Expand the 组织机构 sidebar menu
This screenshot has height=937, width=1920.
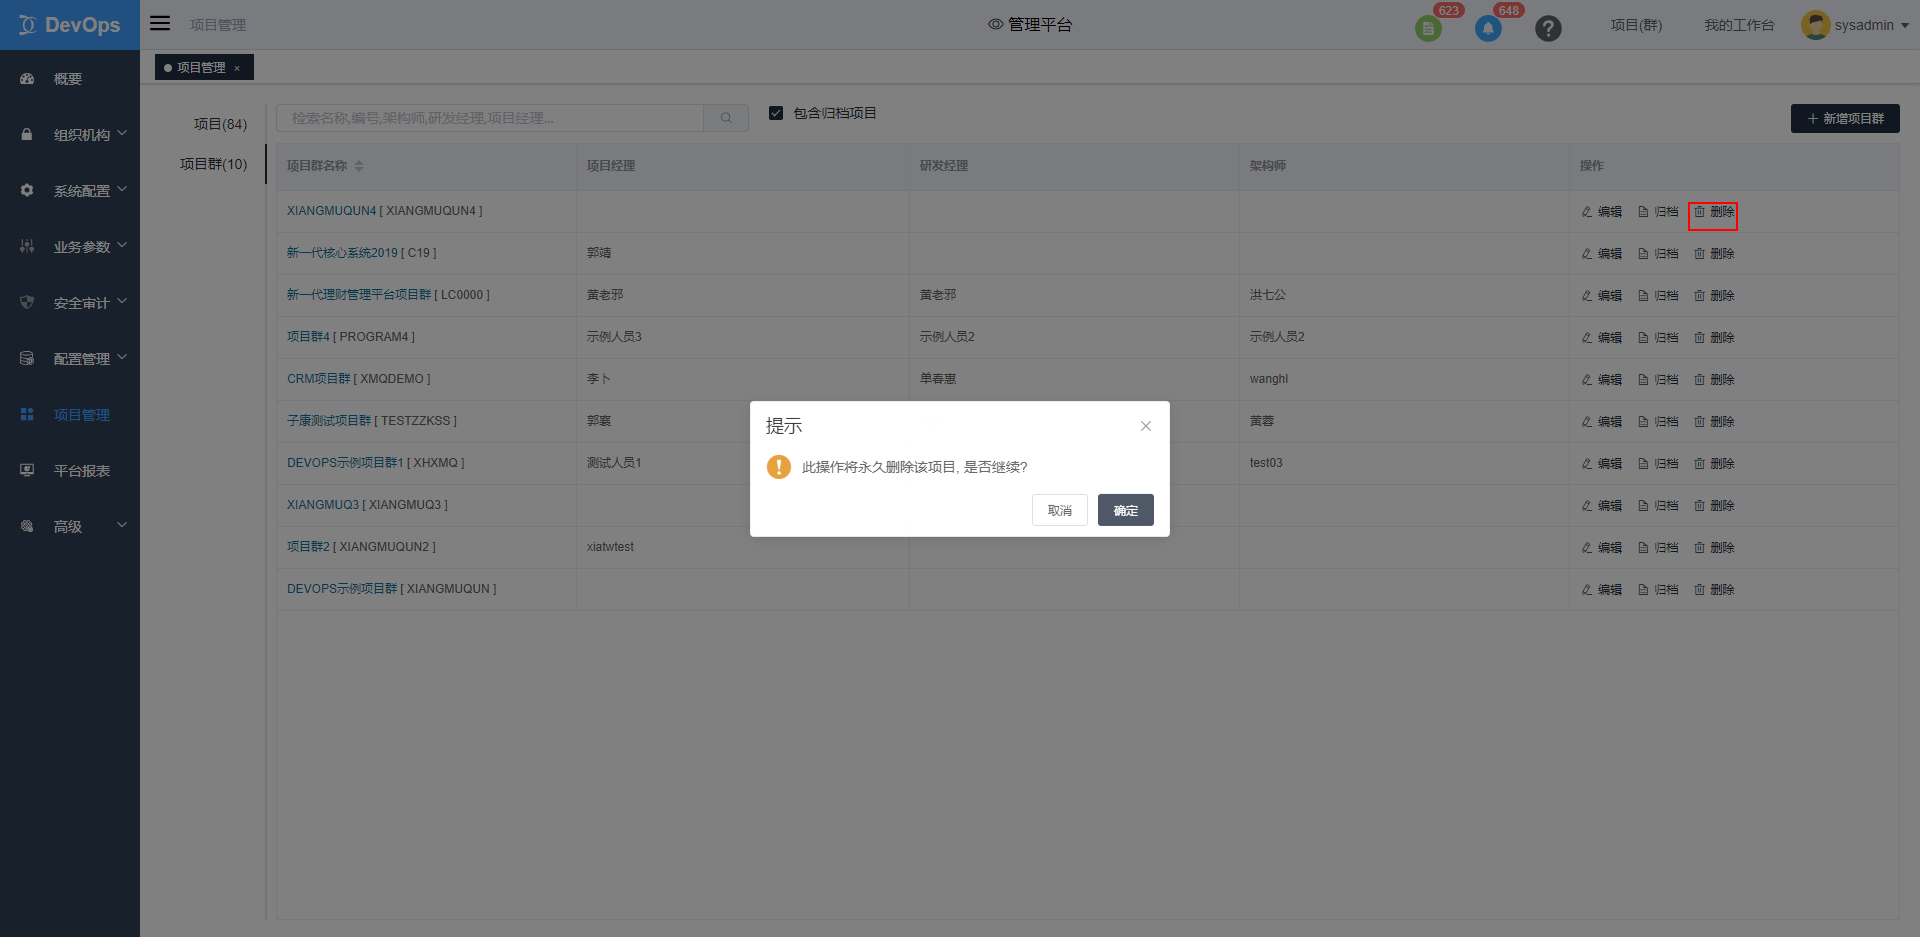point(70,134)
